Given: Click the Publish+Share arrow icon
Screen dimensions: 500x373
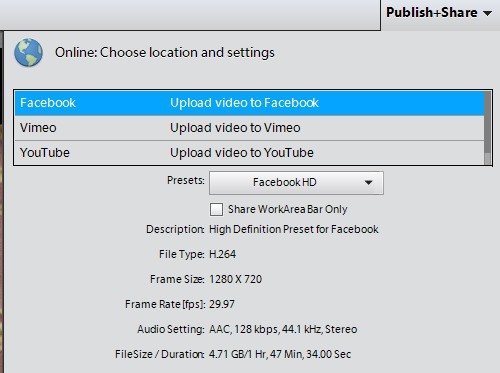Looking at the screenshot, I should [x=487, y=13].
